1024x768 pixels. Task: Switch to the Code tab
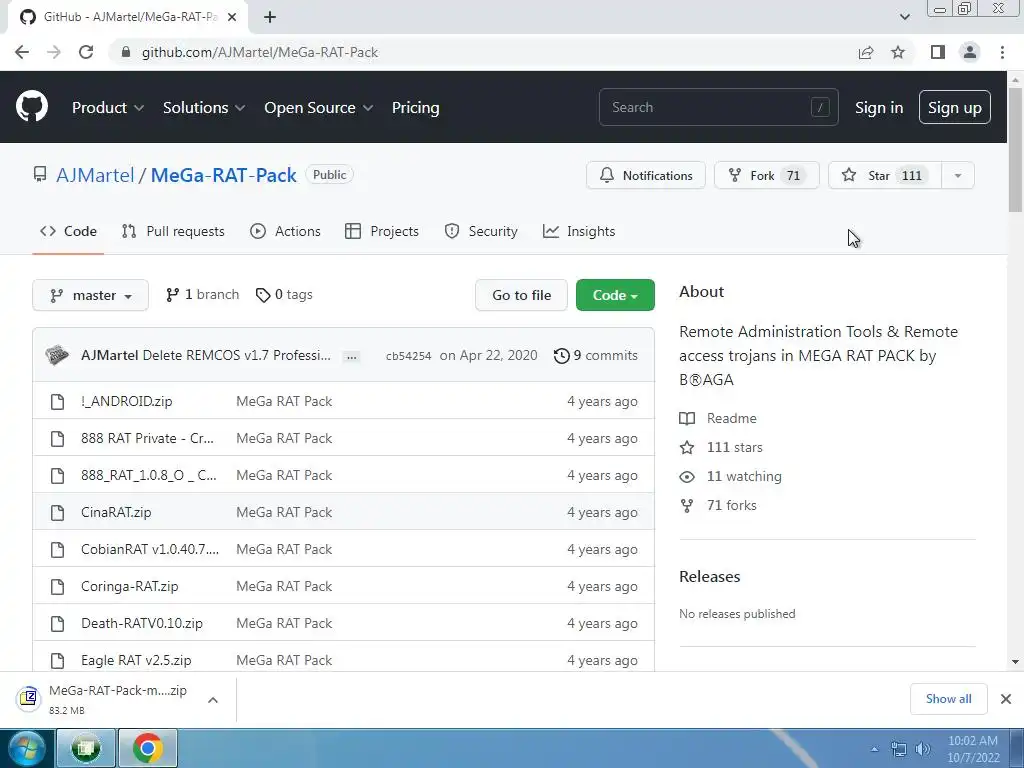pos(68,231)
